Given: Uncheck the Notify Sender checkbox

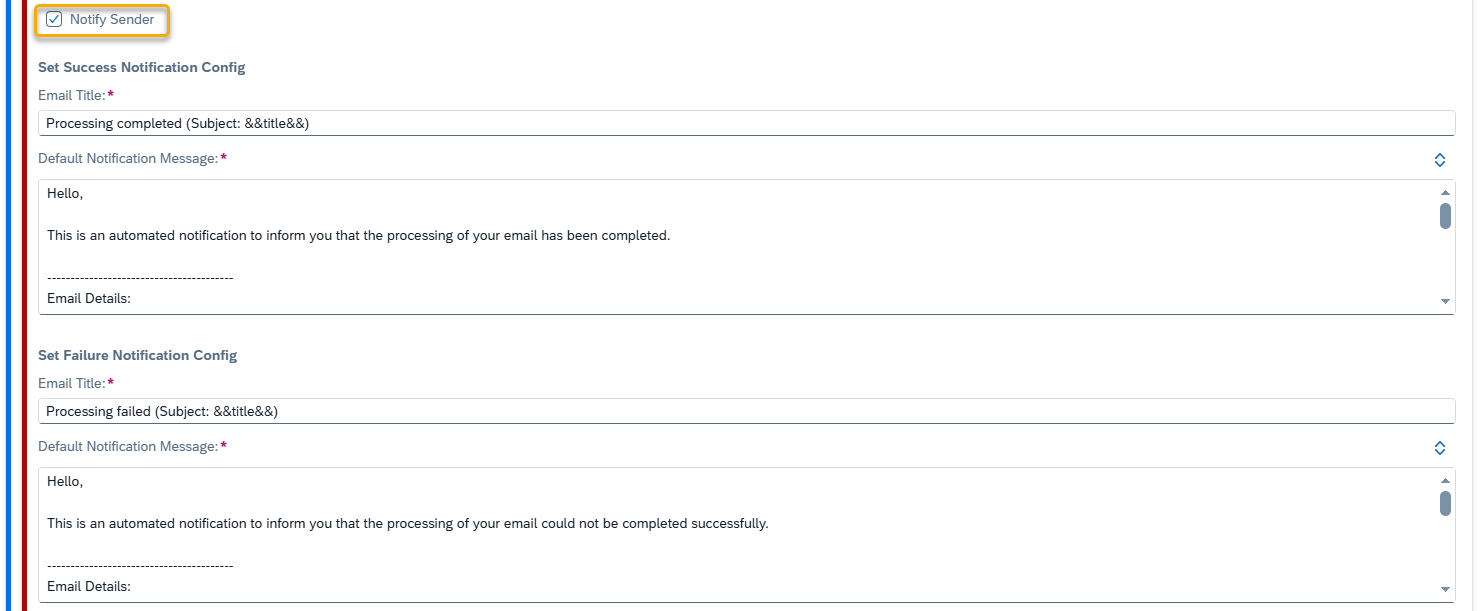Looking at the screenshot, I should 54,20.
